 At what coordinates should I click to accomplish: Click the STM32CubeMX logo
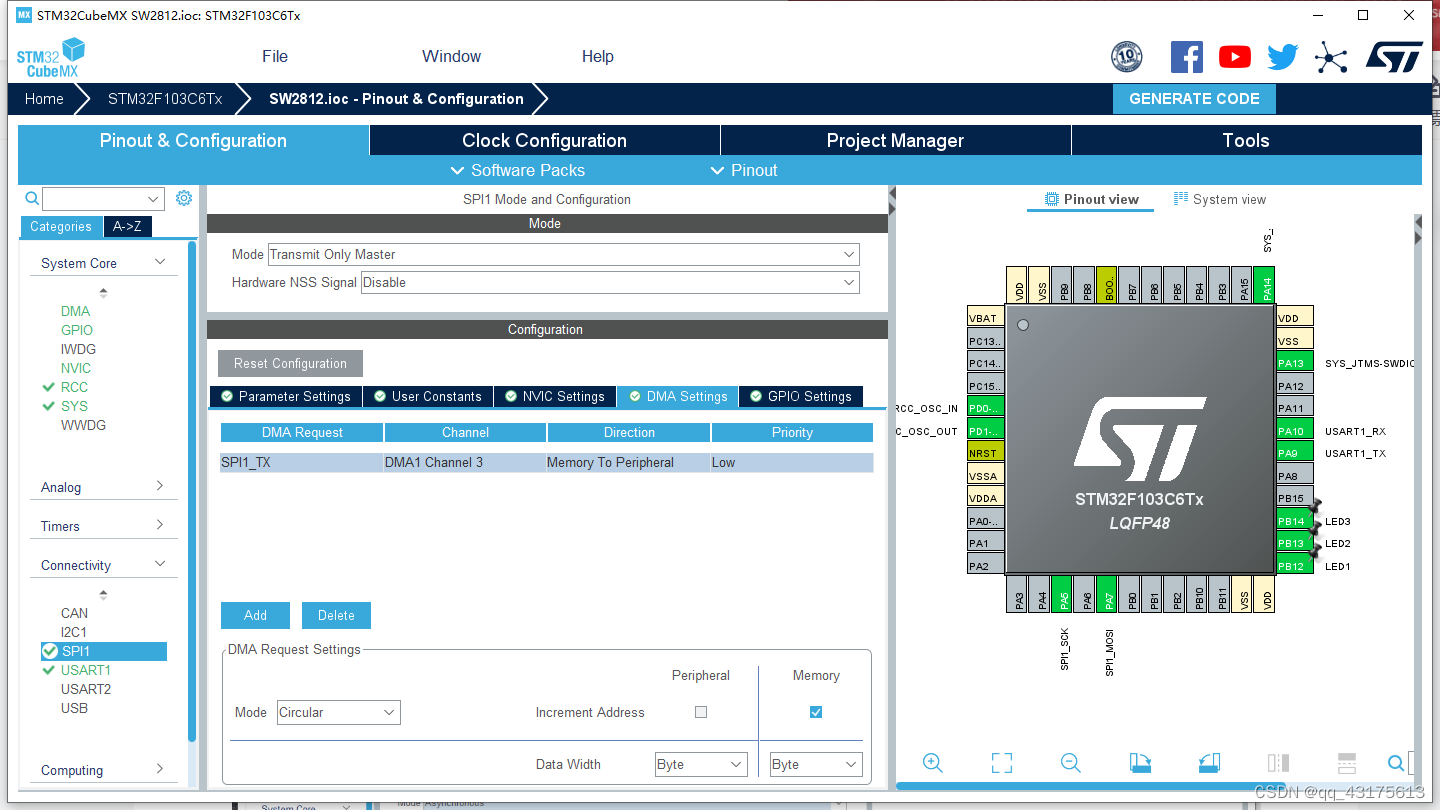click(x=51, y=58)
